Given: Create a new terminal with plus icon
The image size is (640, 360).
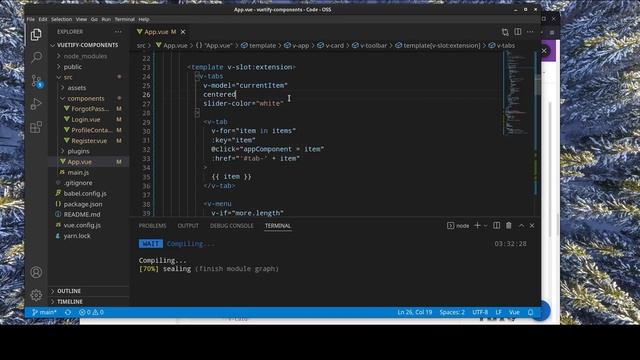Looking at the screenshot, I should point(477,225).
